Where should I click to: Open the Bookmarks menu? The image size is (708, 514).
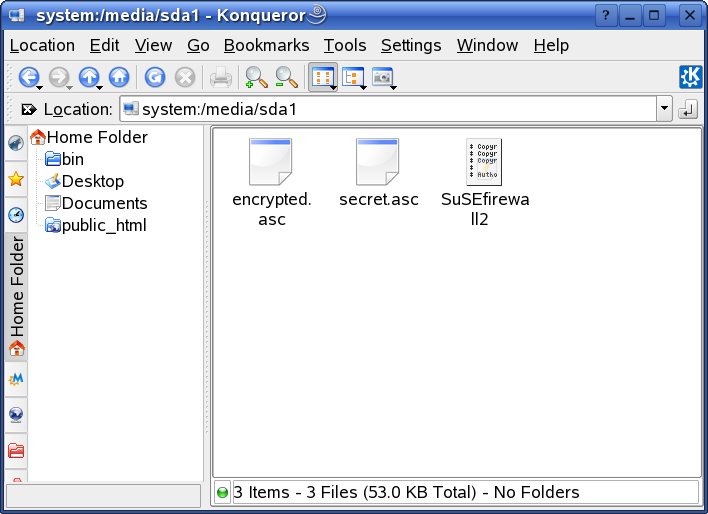[x=266, y=45]
